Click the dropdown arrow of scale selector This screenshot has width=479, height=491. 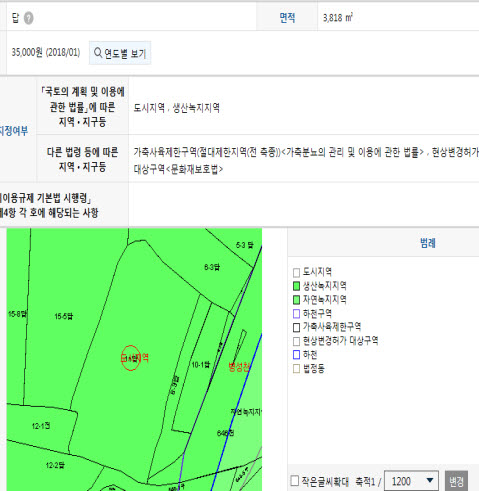coord(430,480)
